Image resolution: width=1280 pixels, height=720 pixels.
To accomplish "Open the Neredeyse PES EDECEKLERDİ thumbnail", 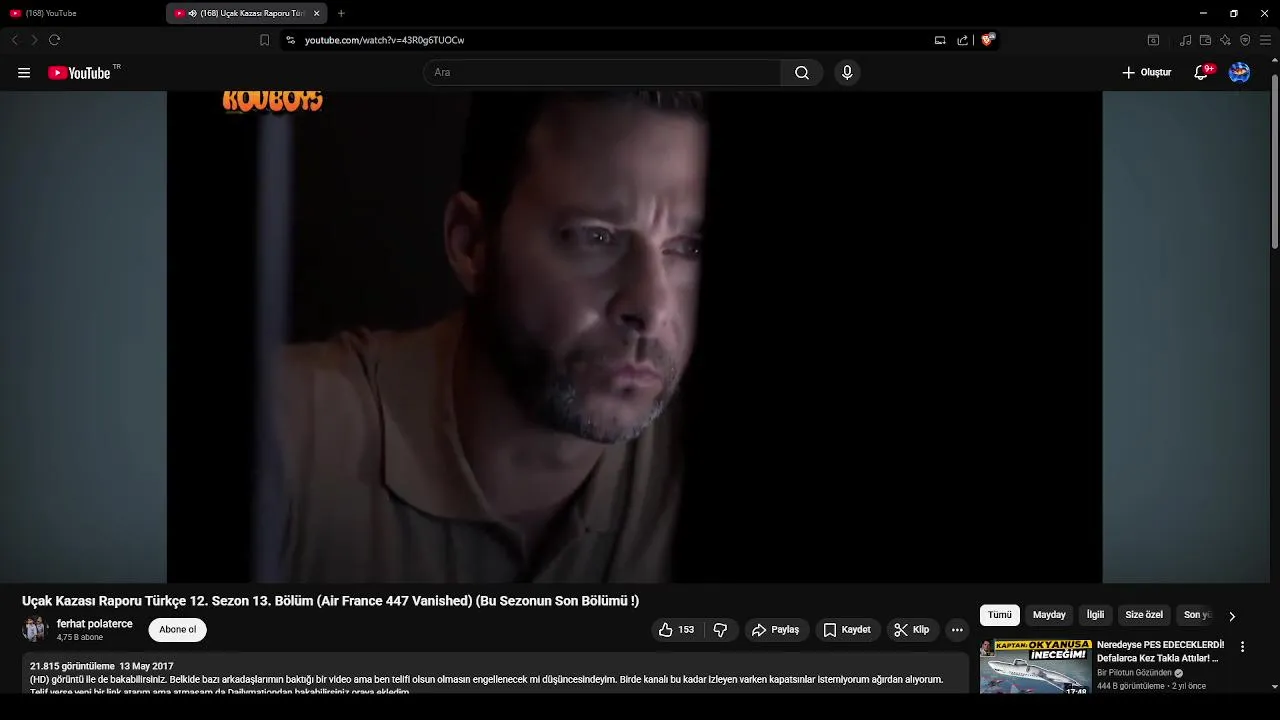I will (1035, 667).
